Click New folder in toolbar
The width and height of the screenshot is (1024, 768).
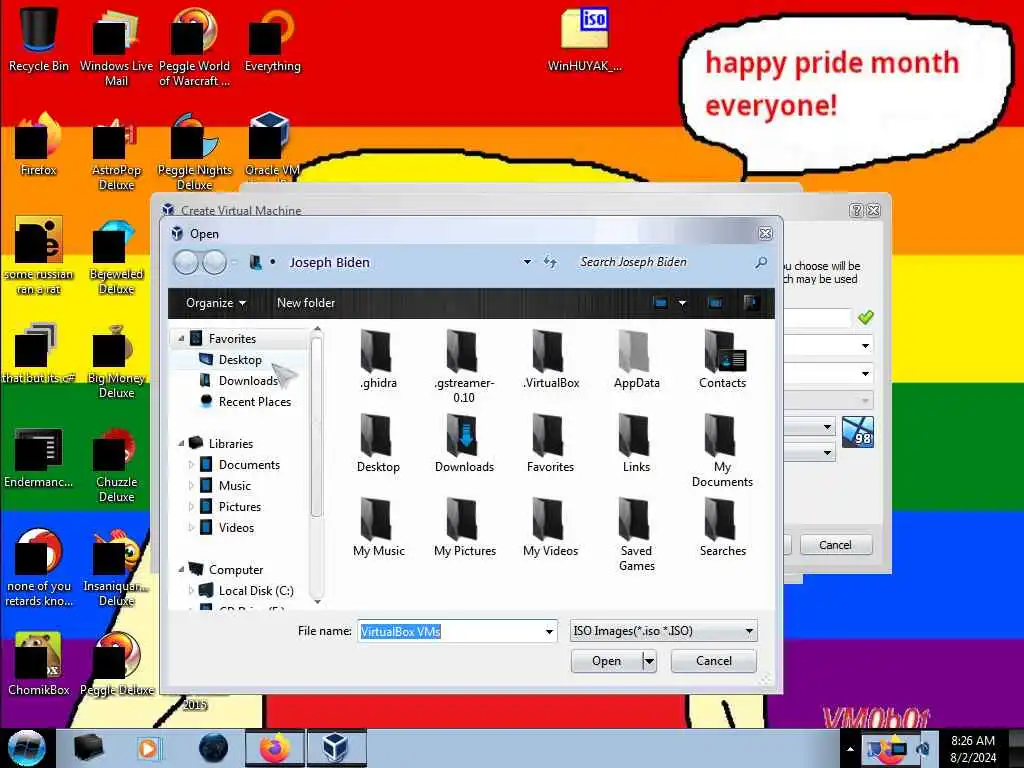pyautogui.click(x=306, y=303)
